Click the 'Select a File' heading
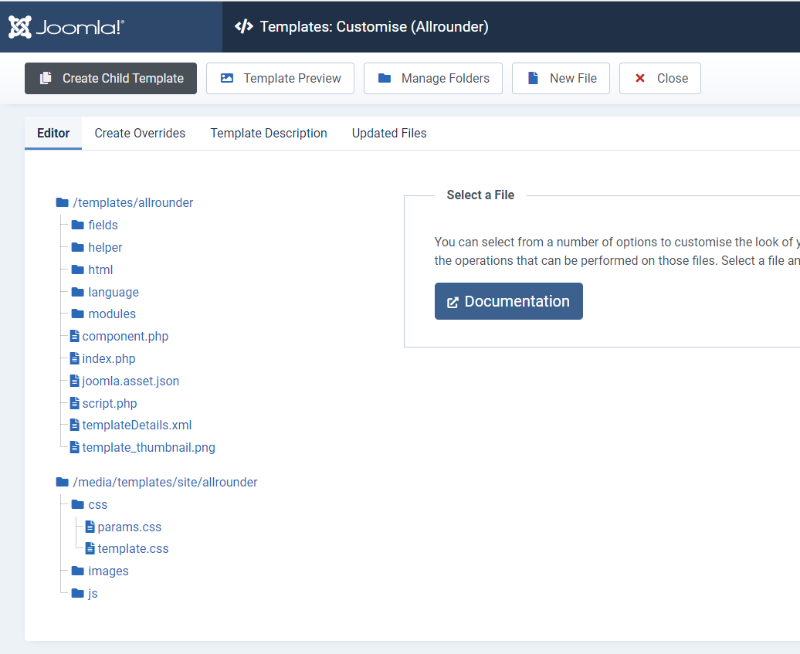800x654 pixels. pos(480,195)
